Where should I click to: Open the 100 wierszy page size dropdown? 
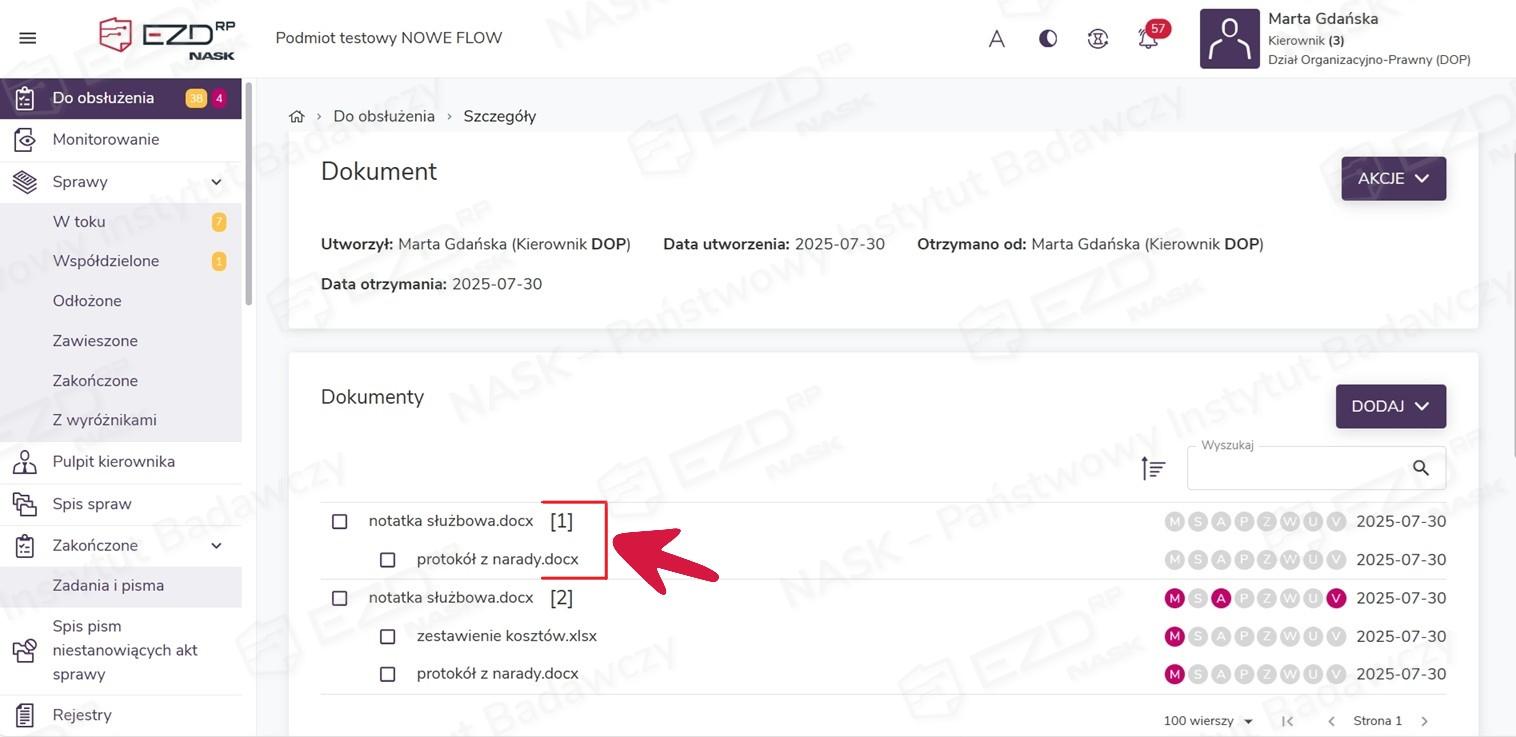[1209, 721]
